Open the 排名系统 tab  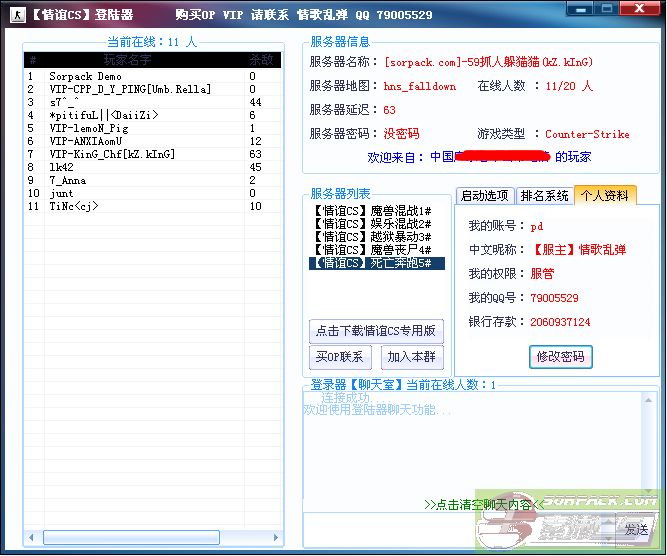[544, 196]
